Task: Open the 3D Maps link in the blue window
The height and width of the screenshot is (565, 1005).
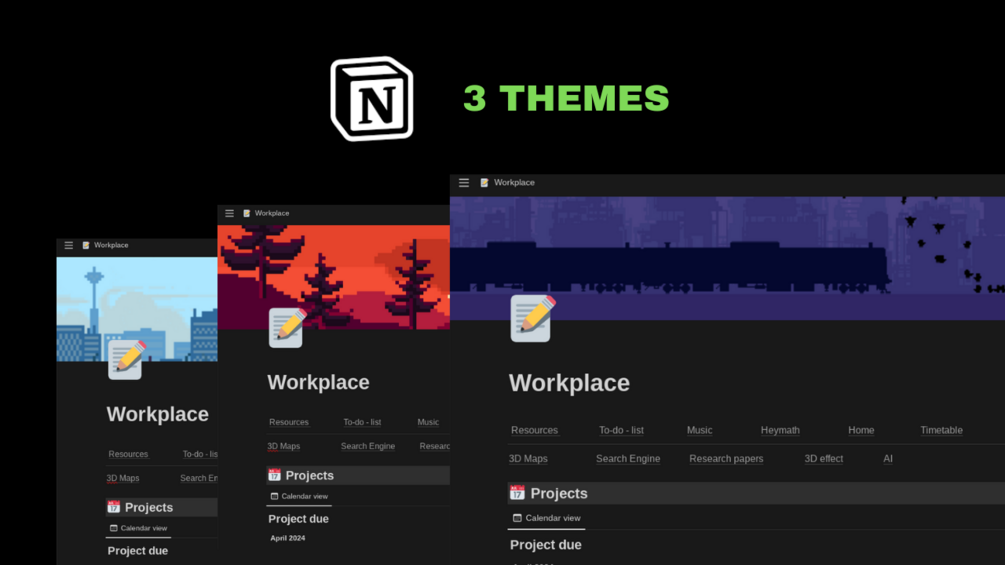Action: 122,478
